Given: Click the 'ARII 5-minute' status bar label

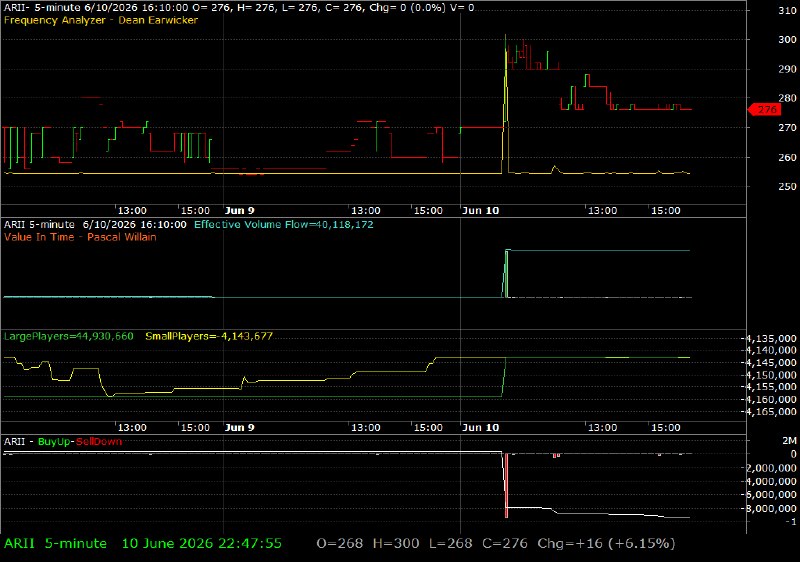Looking at the screenshot, I should point(55,544).
